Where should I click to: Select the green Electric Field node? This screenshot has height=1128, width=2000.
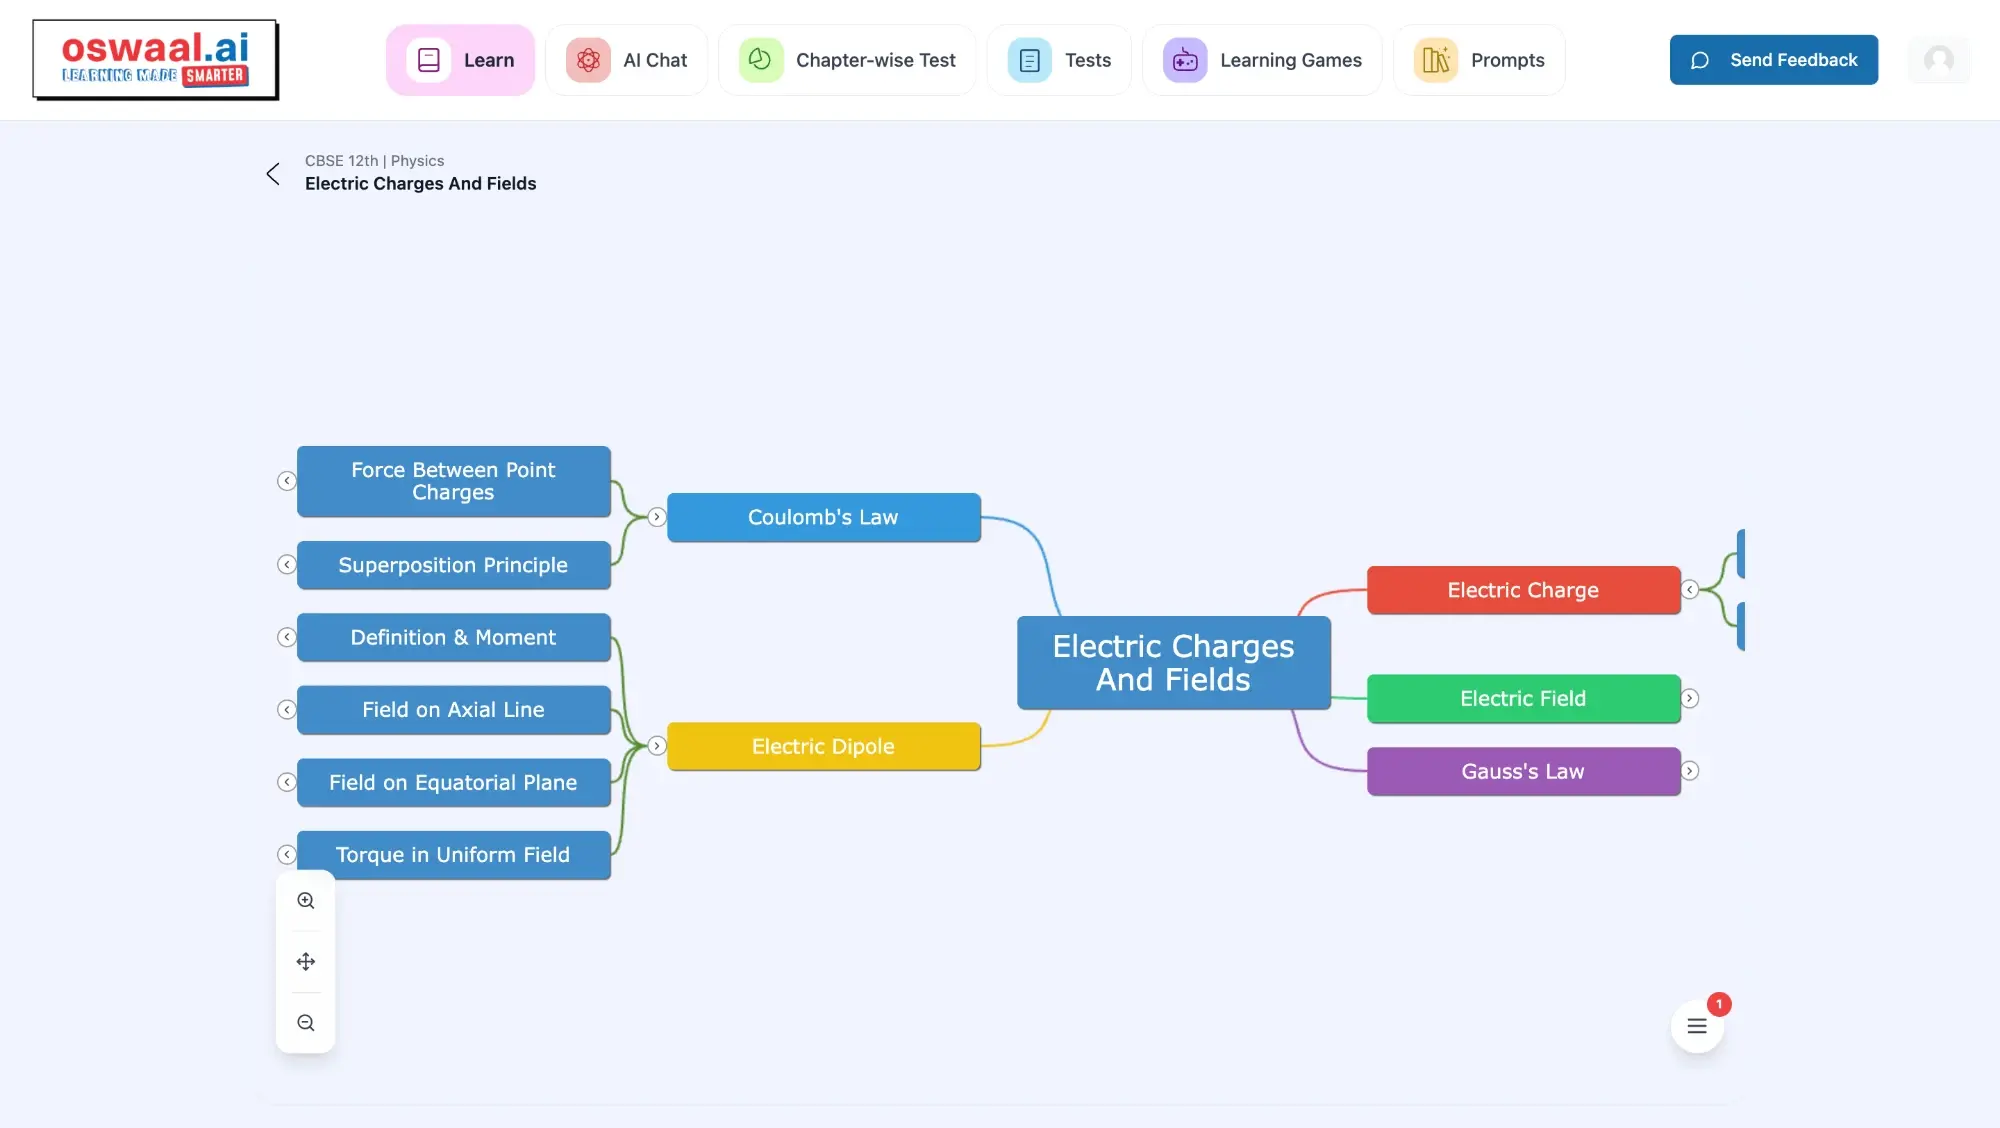pos(1524,698)
